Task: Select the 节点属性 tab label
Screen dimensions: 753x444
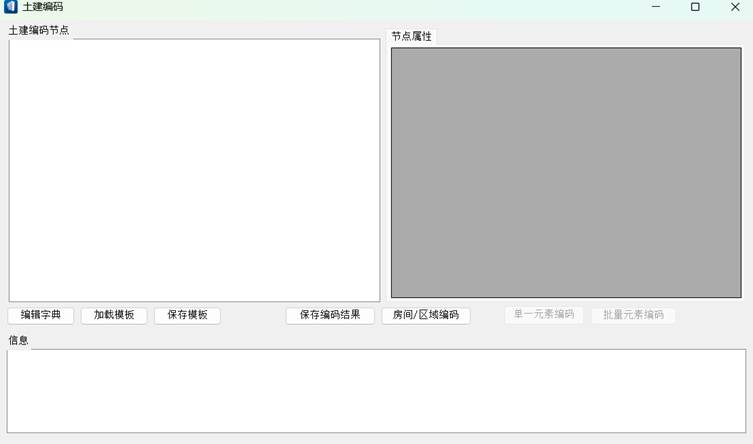Action: click(412, 36)
